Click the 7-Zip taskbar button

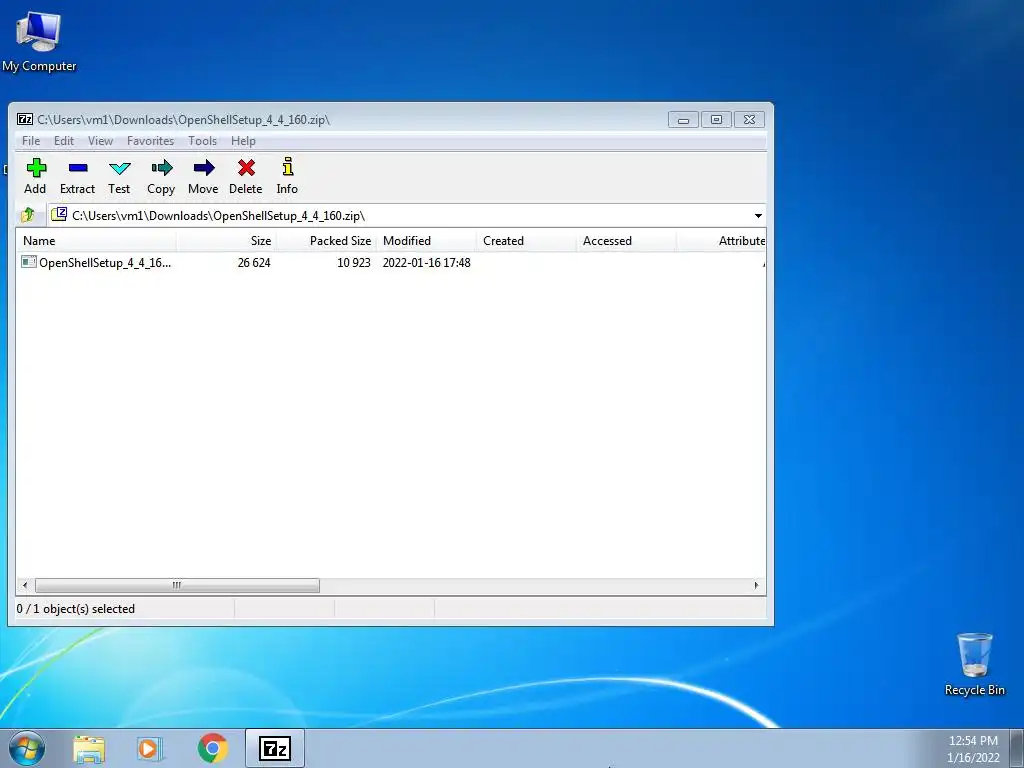[x=275, y=748]
